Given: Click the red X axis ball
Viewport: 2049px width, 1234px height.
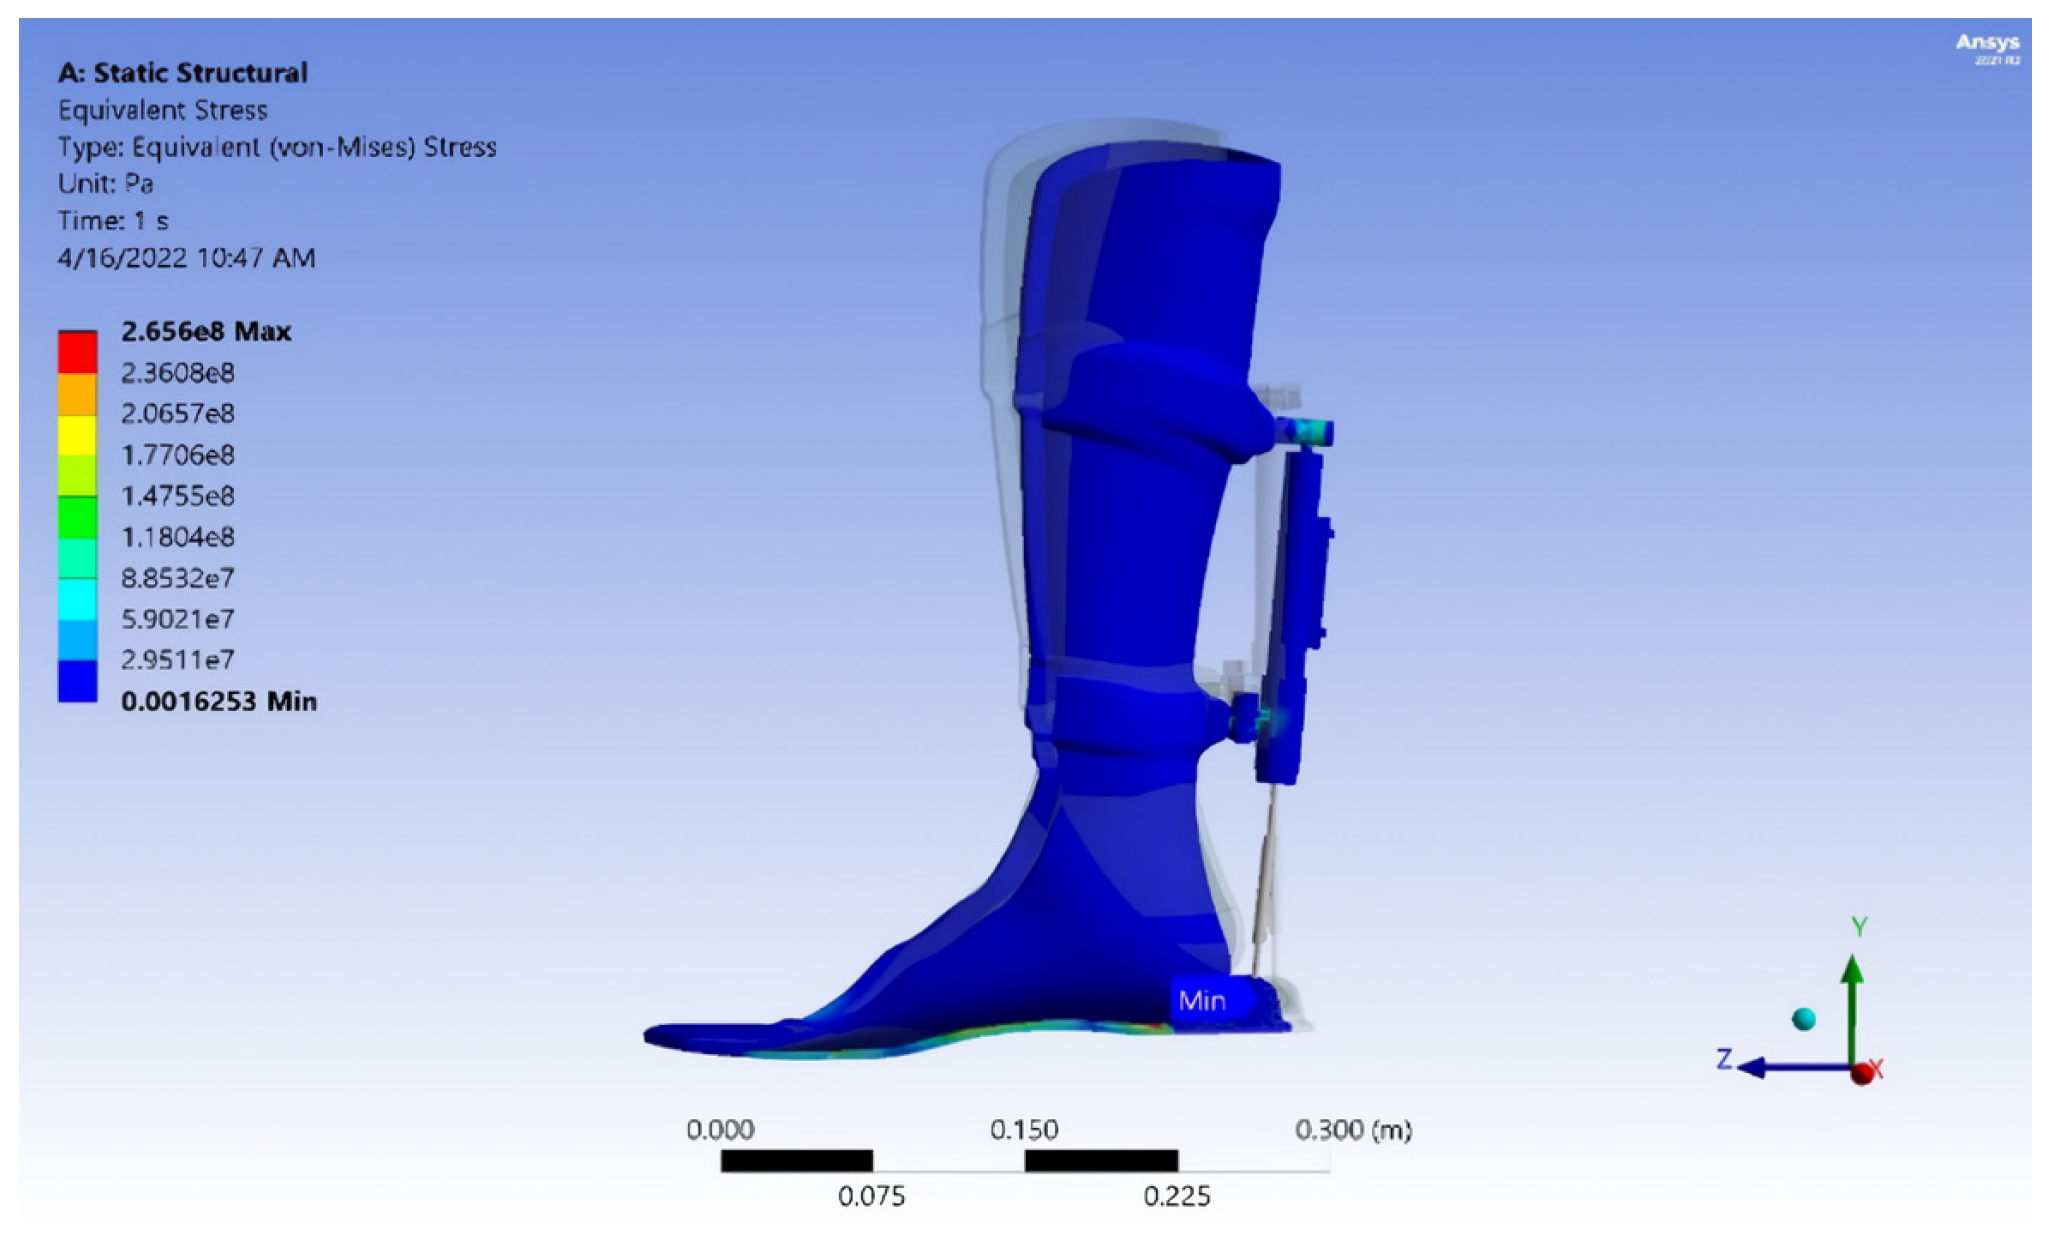Looking at the screenshot, I should (x=1862, y=1073).
